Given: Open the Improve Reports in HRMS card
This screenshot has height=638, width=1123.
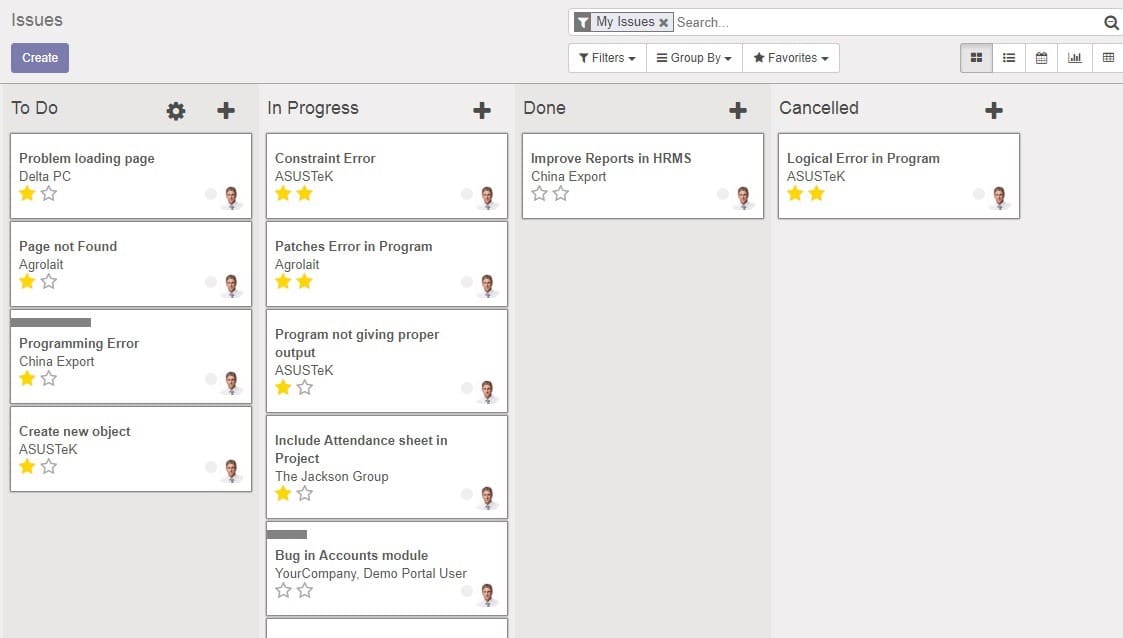Looking at the screenshot, I should [643, 175].
